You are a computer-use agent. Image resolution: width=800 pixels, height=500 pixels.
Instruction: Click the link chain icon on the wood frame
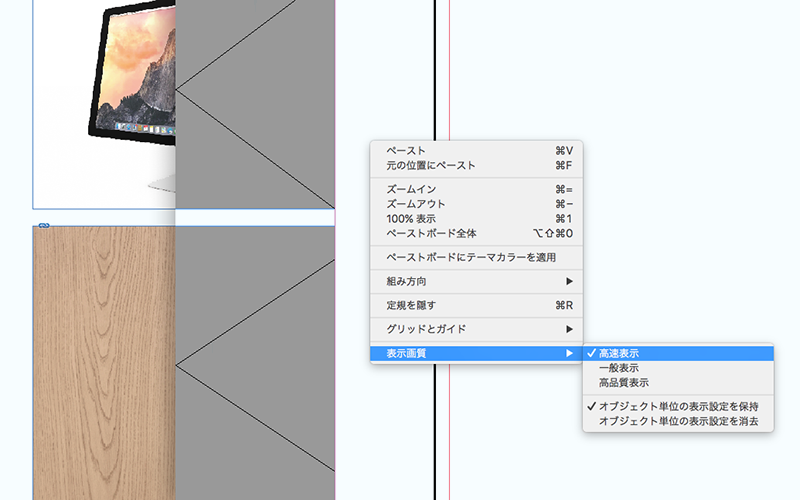(44, 226)
